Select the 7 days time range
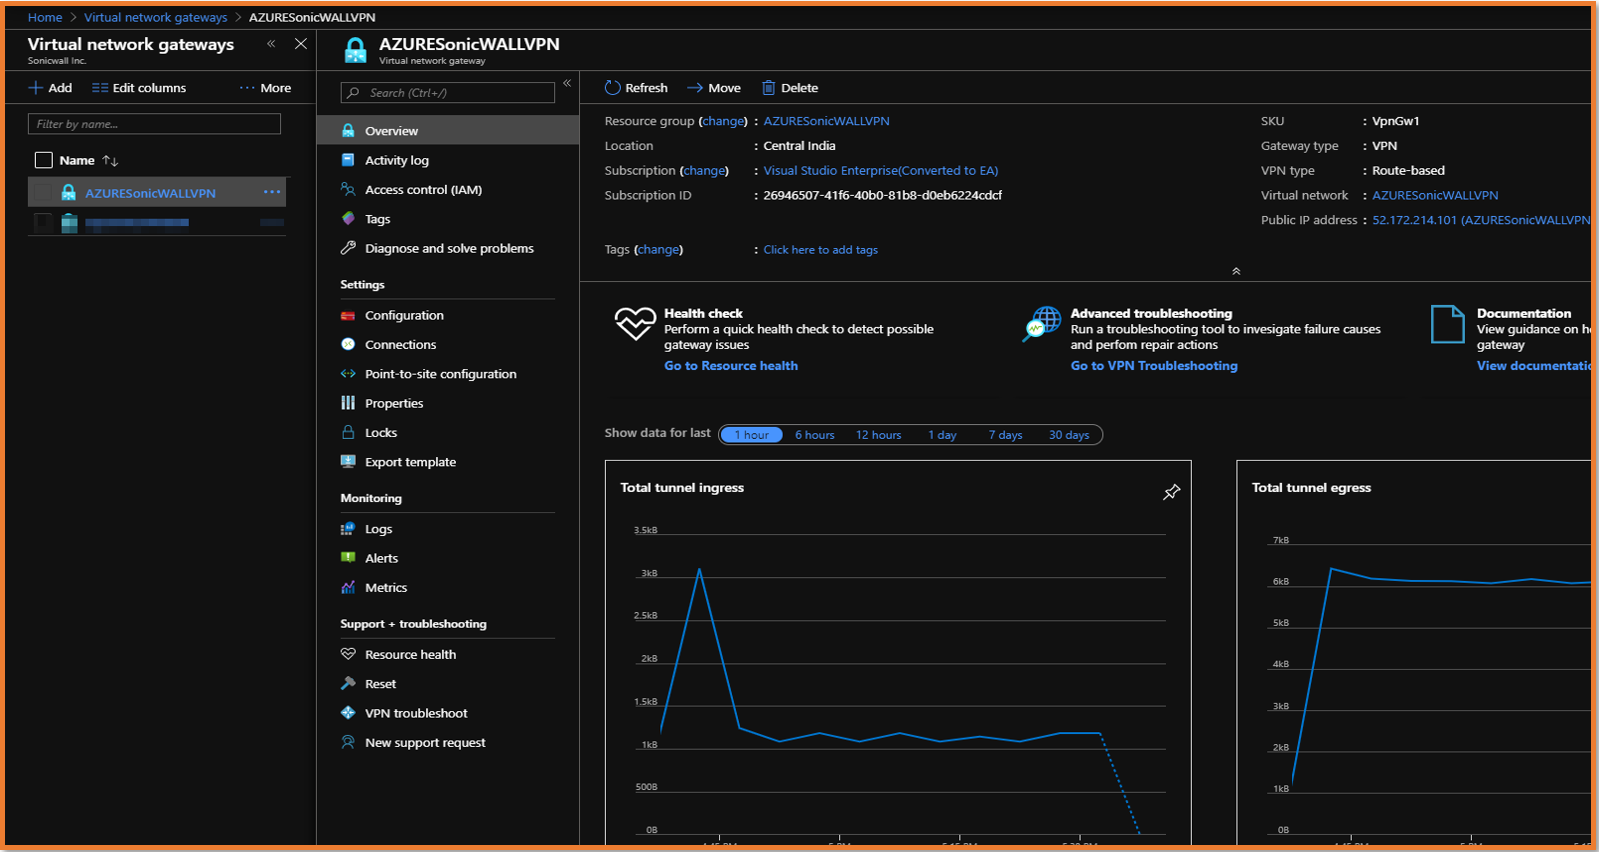1599x852 pixels. point(1005,435)
